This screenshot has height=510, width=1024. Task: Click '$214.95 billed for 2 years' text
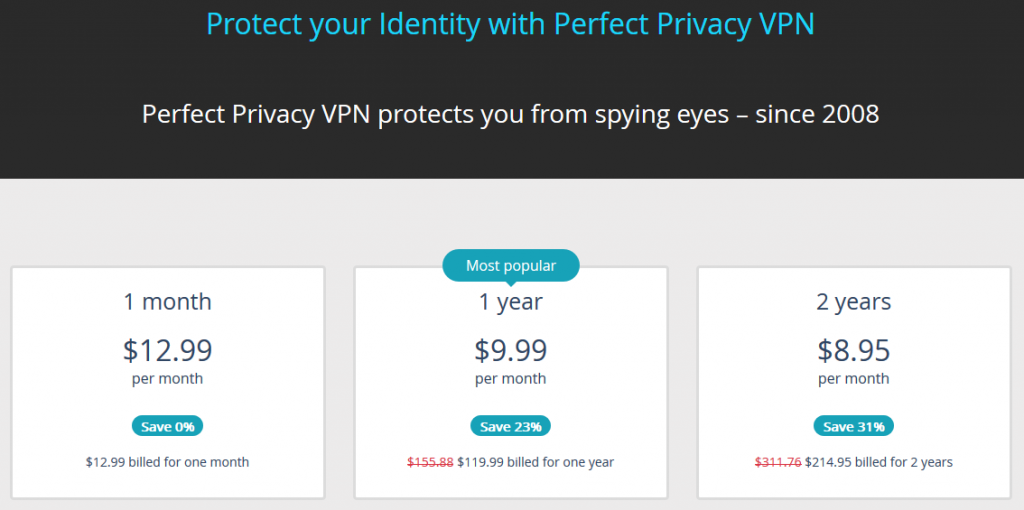[879, 462]
